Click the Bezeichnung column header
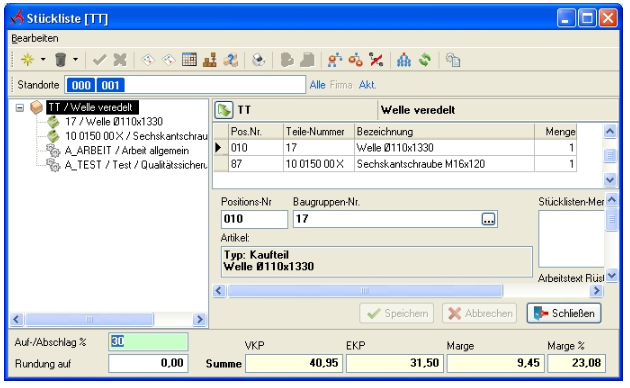 [x=444, y=132]
